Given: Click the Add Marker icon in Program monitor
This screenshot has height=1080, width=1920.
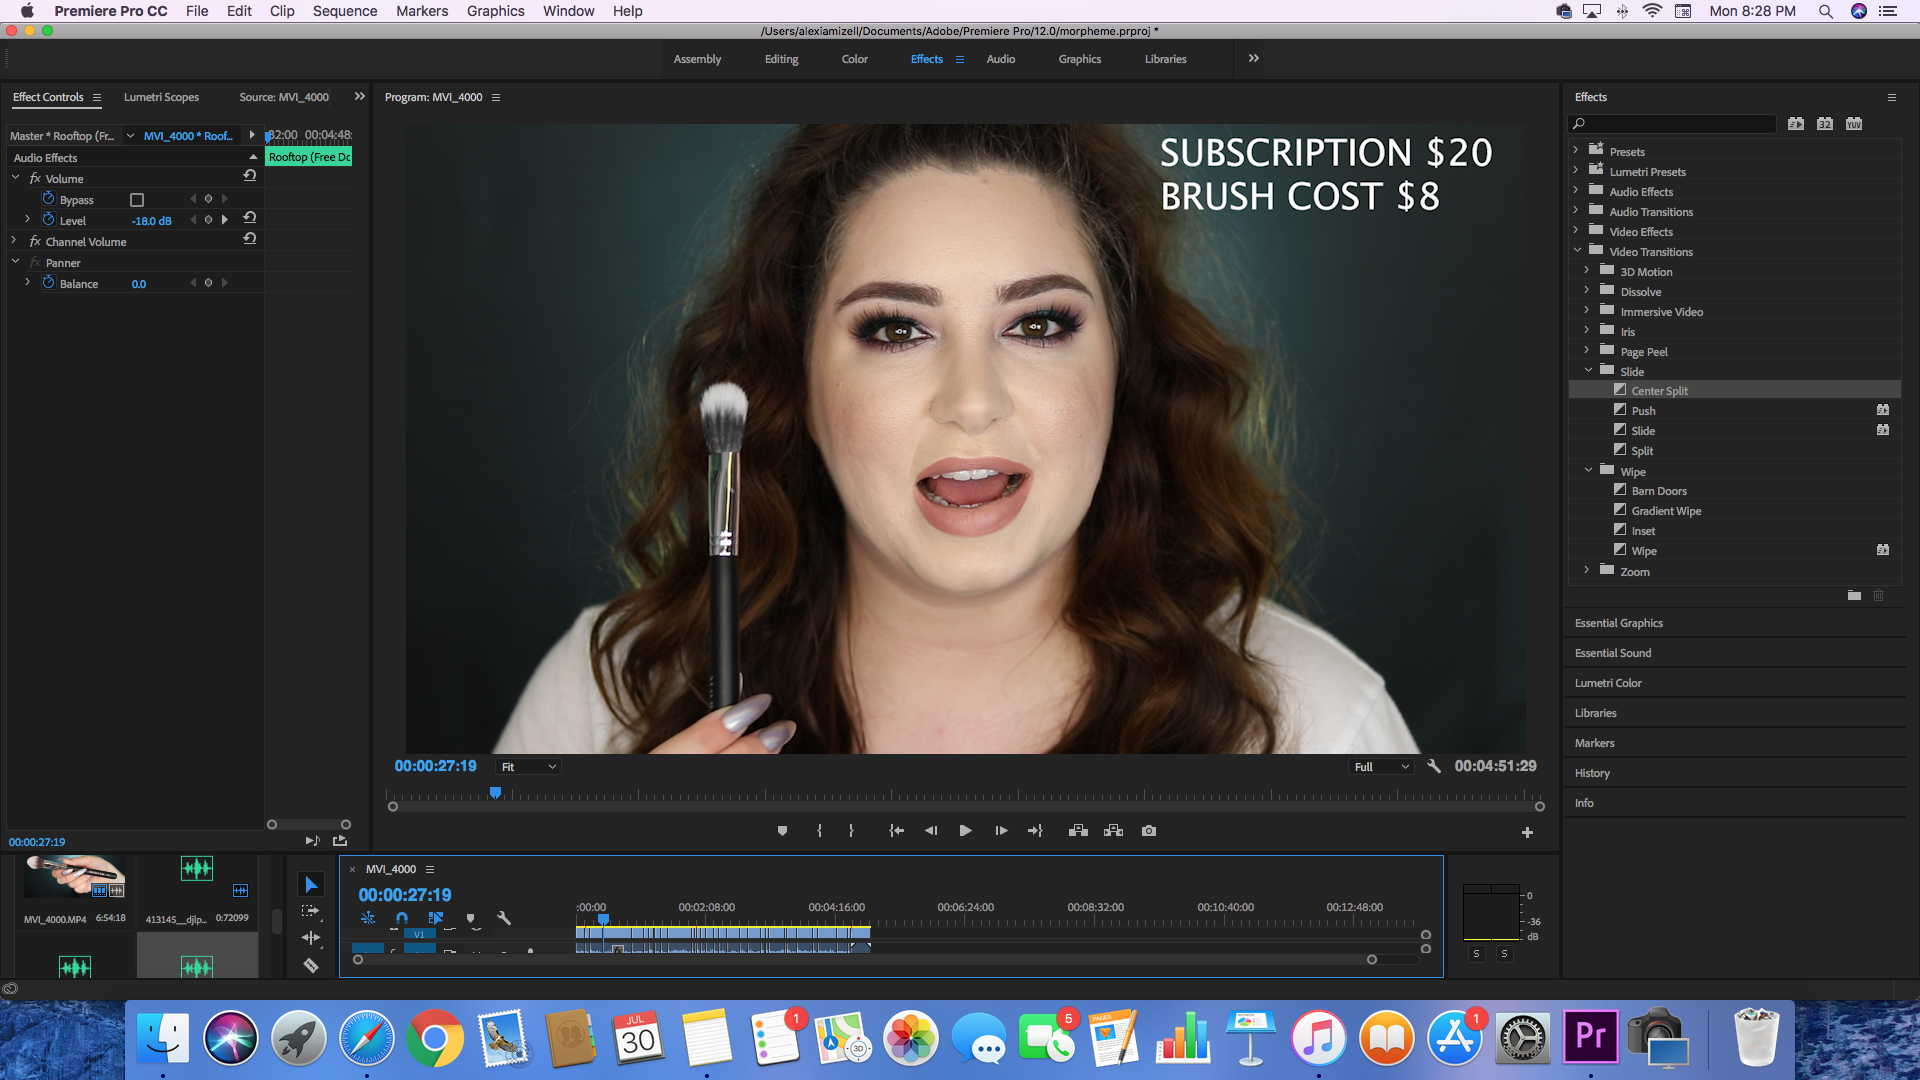Looking at the screenshot, I should pyautogui.click(x=782, y=831).
